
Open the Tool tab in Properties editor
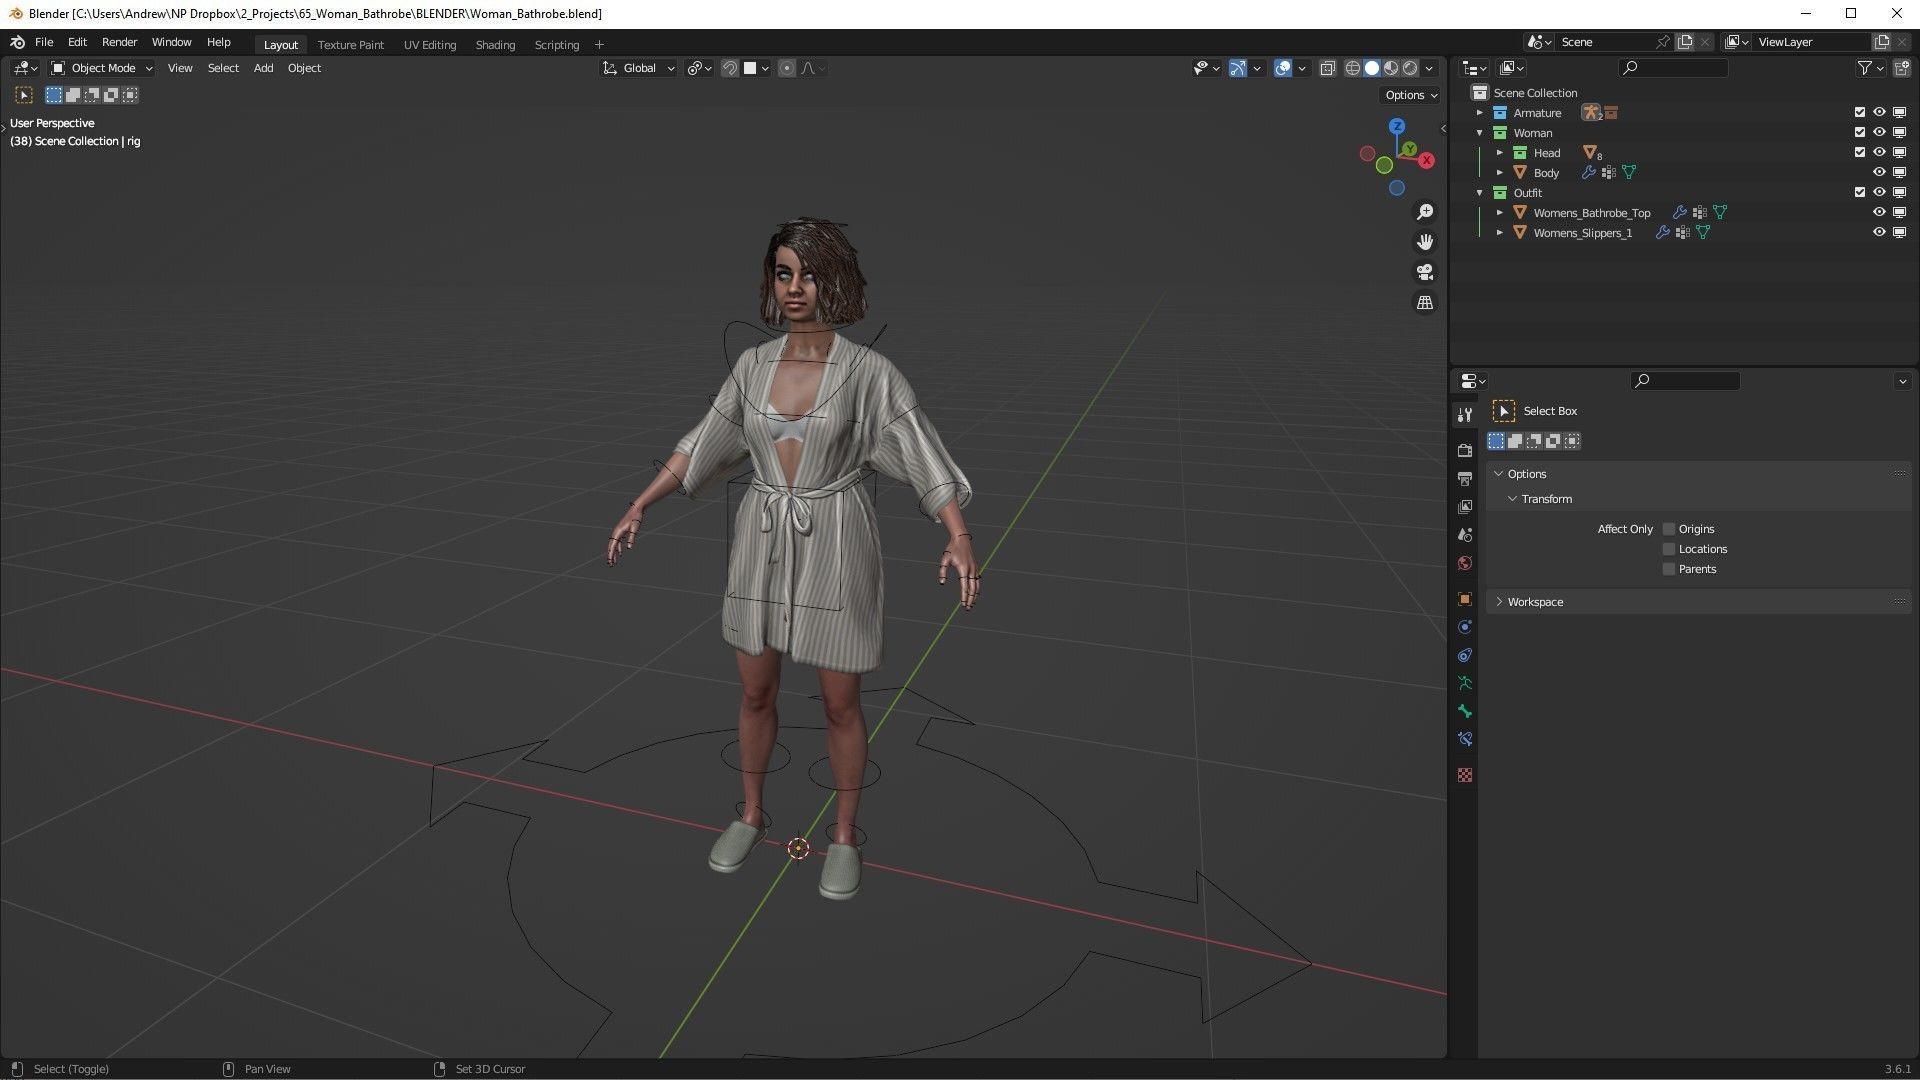pos(1464,415)
